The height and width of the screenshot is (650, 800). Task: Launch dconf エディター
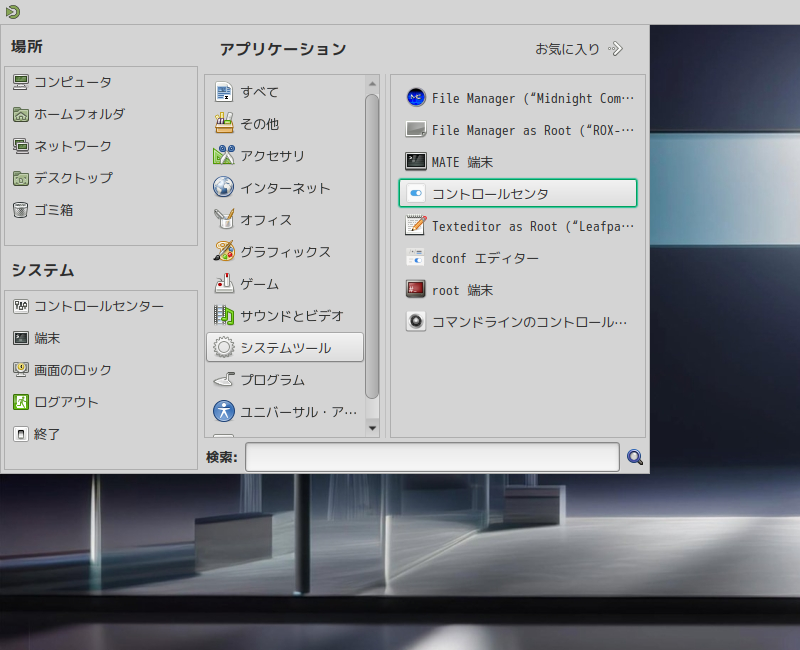point(518,258)
